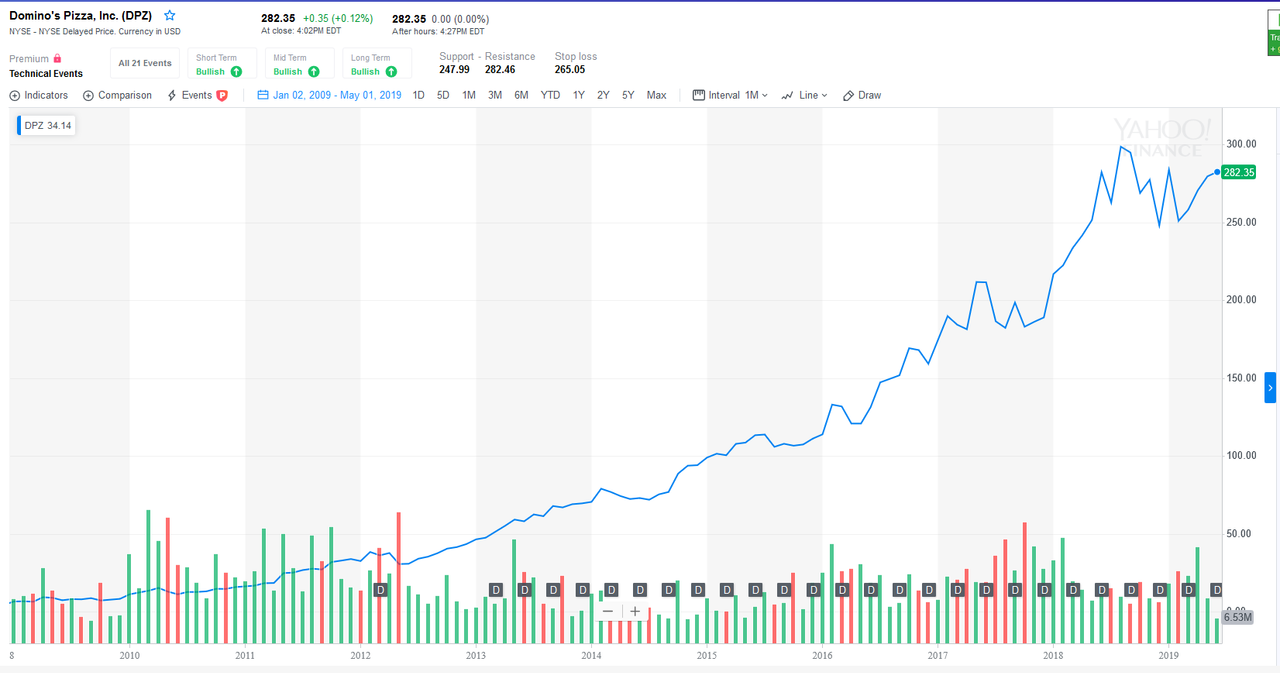Click the Line chart type icon
The height and width of the screenshot is (673, 1280).
787,95
